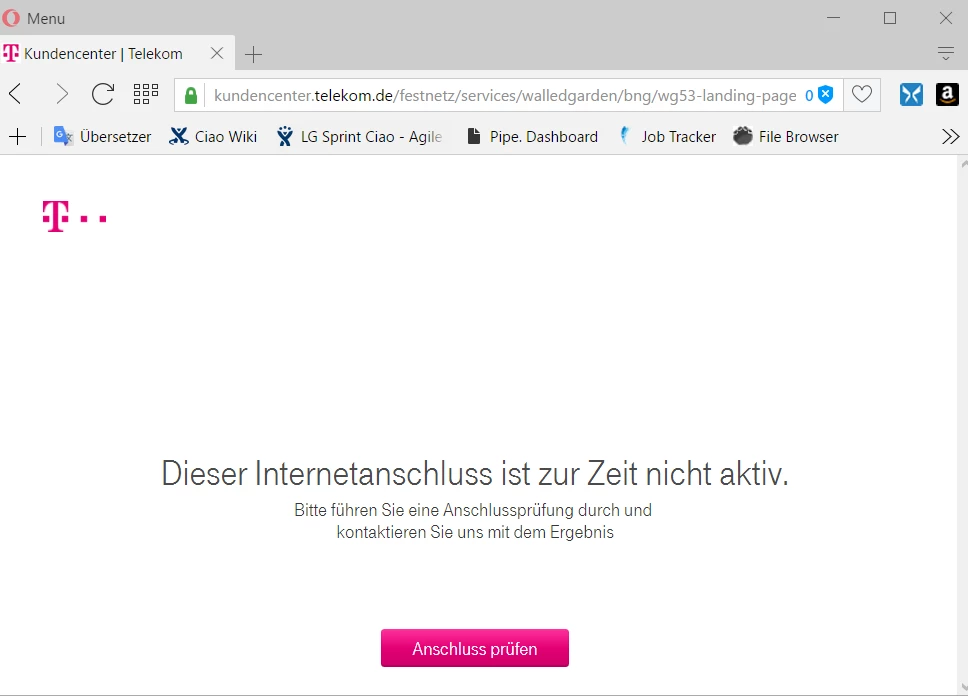Expand hidden bookmarks with double chevron
Viewport: 968px width, 696px height.
[951, 136]
